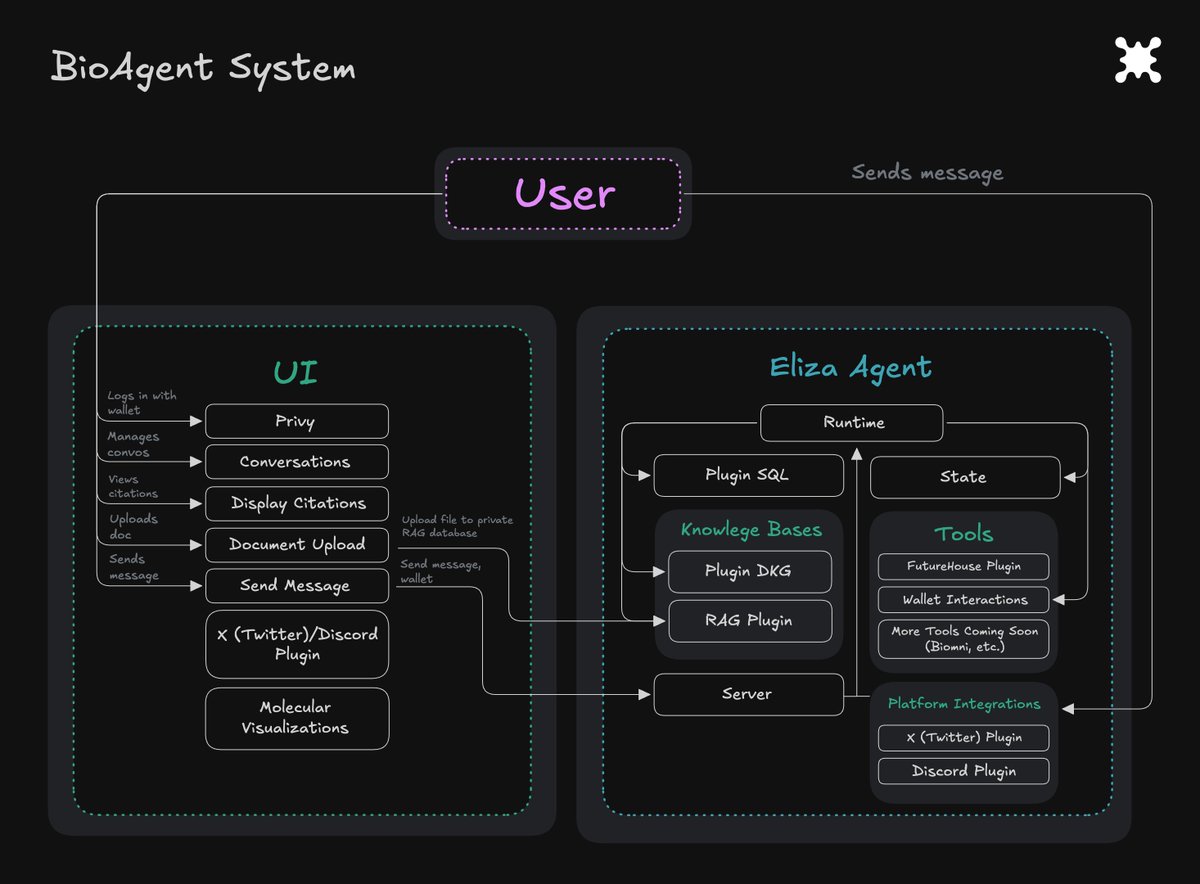The width and height of the screenshot is (1200, 884).
Task: Click the RAG Plugin block
Action: coord(749,620)
